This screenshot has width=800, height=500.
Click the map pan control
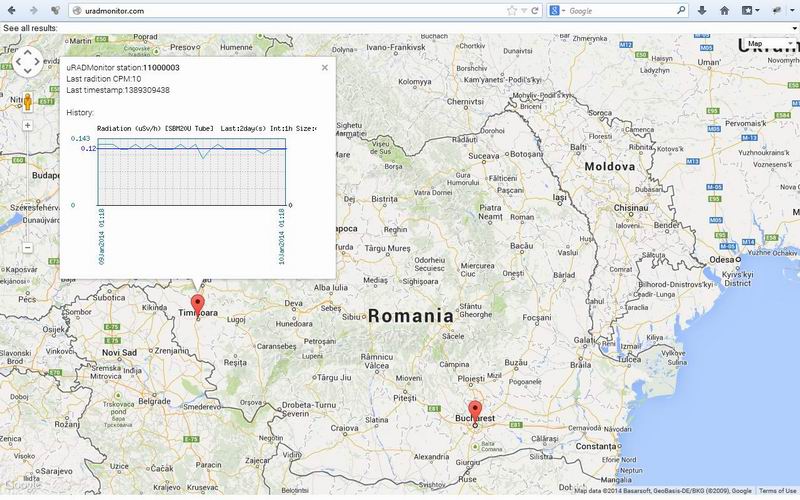[x=27, y=62]
